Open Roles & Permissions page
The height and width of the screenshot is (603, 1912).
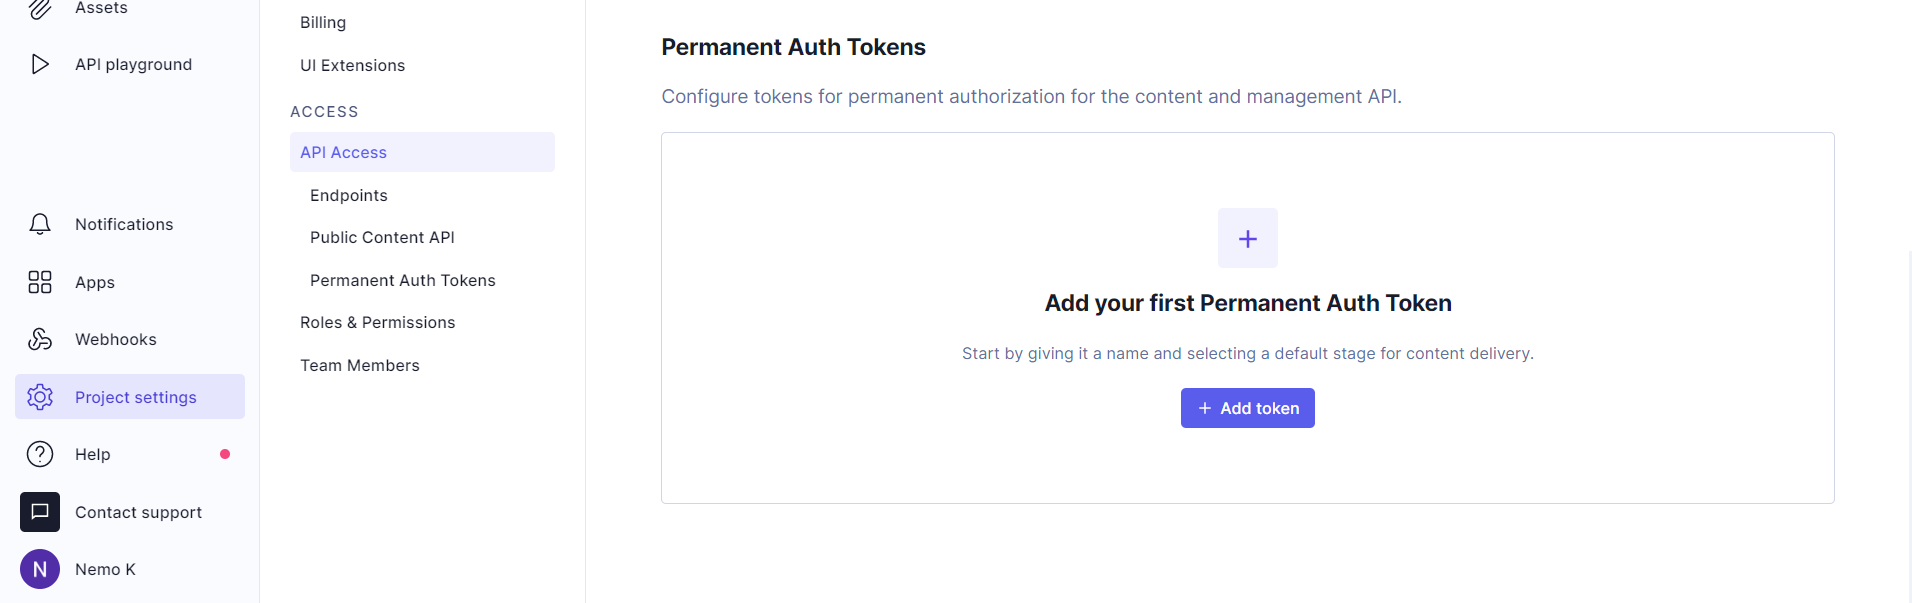point(377,322)
